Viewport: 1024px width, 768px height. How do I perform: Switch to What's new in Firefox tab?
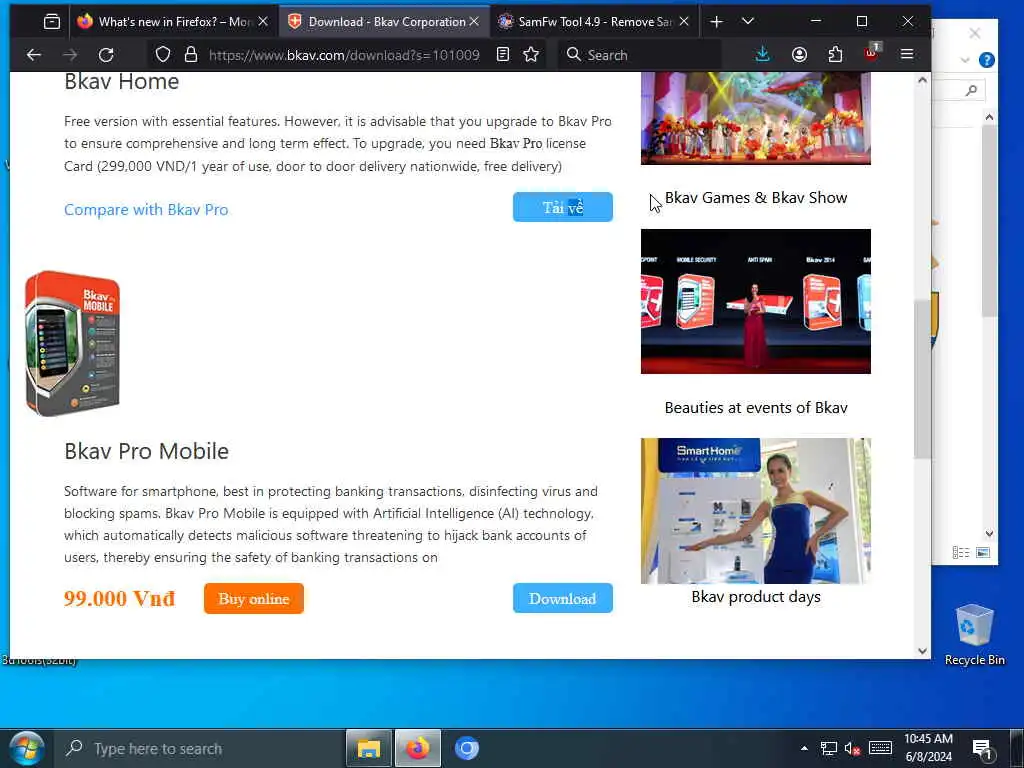click(173, 22)
